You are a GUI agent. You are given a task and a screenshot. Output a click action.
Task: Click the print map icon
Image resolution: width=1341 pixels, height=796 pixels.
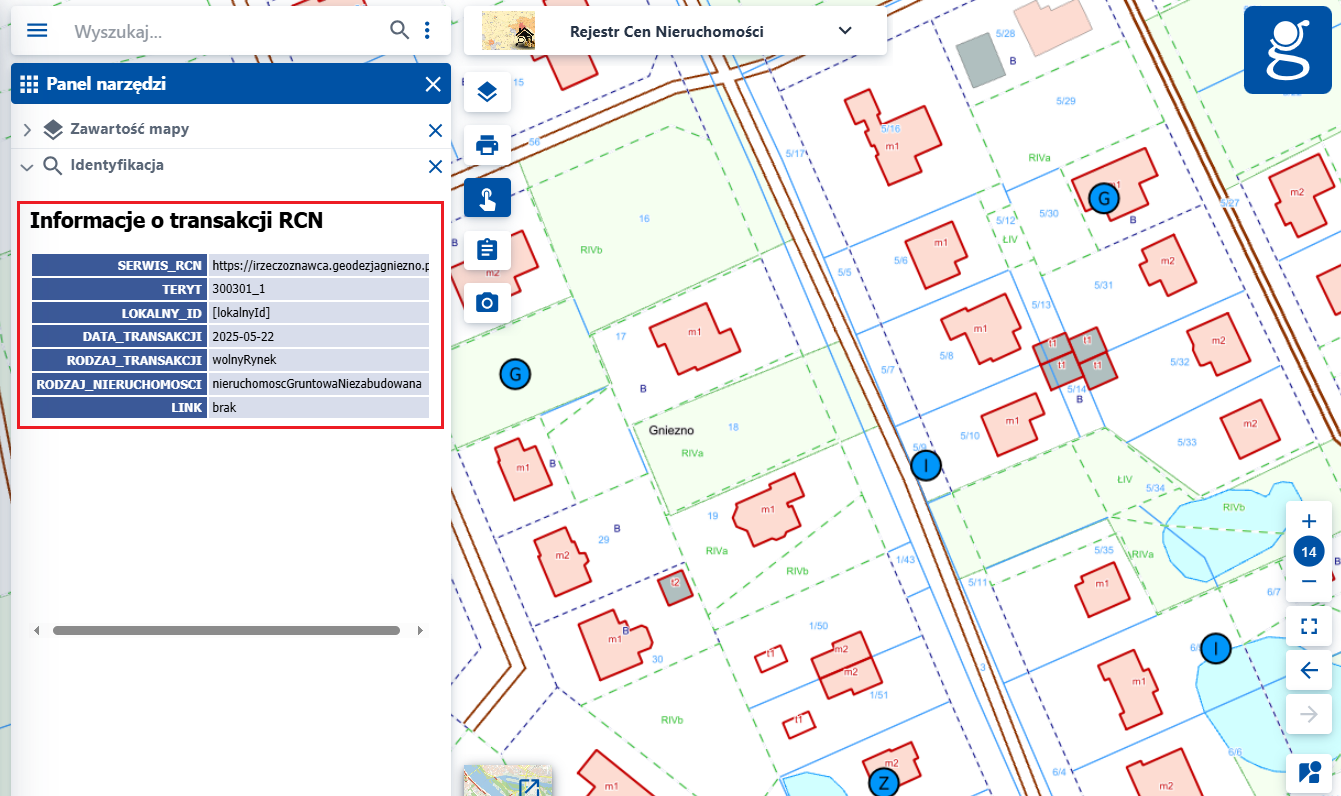coord(487,146)
